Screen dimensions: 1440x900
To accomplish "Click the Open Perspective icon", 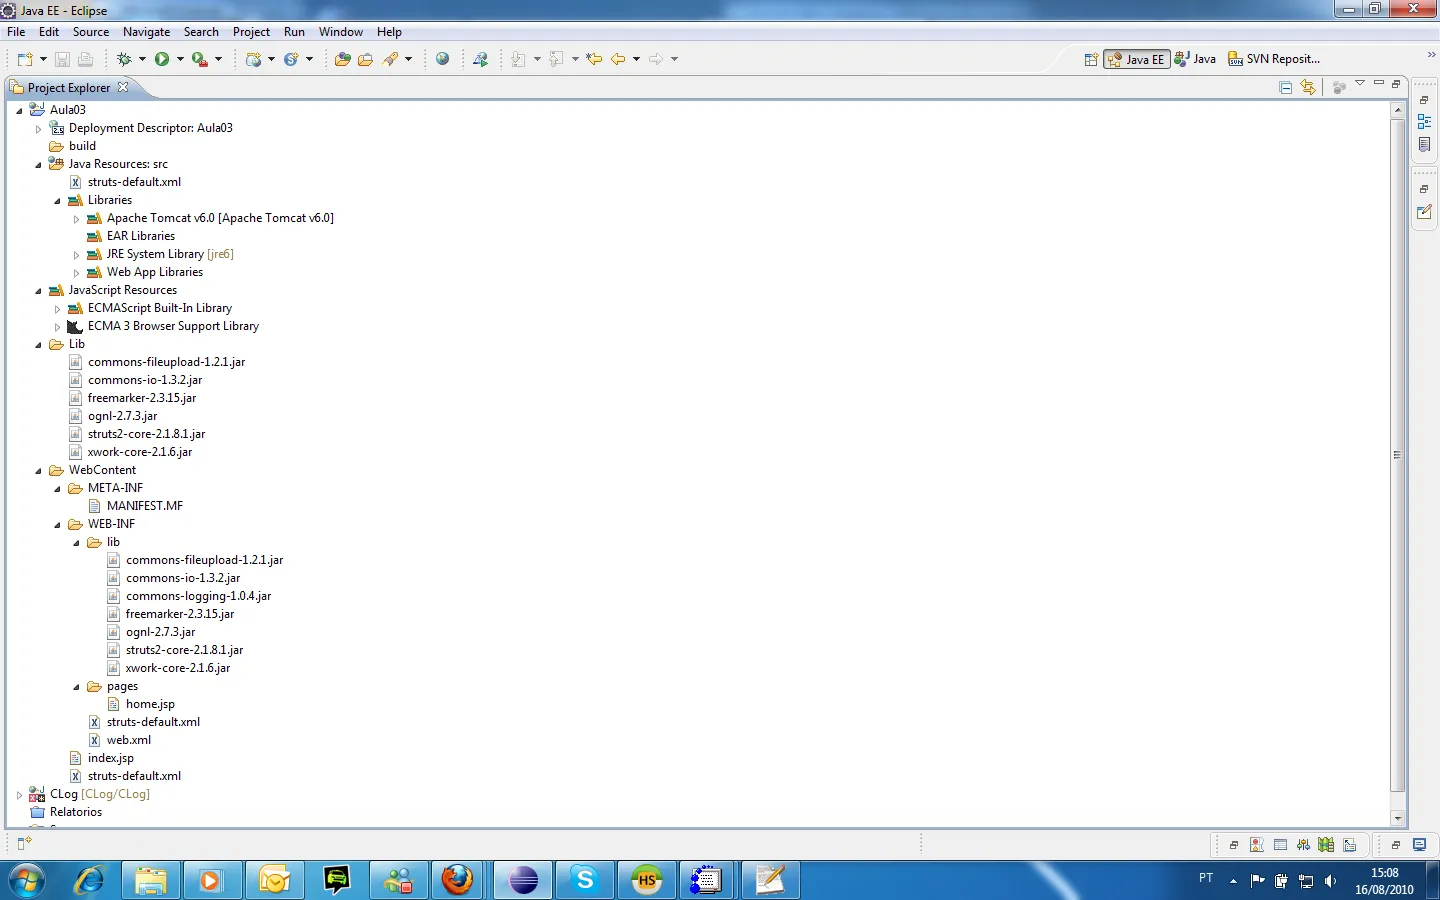I will point(1091,59).
